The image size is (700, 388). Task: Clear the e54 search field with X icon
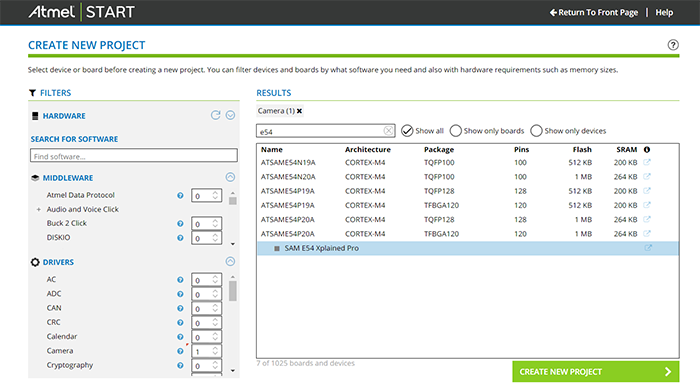pos(388,131)
